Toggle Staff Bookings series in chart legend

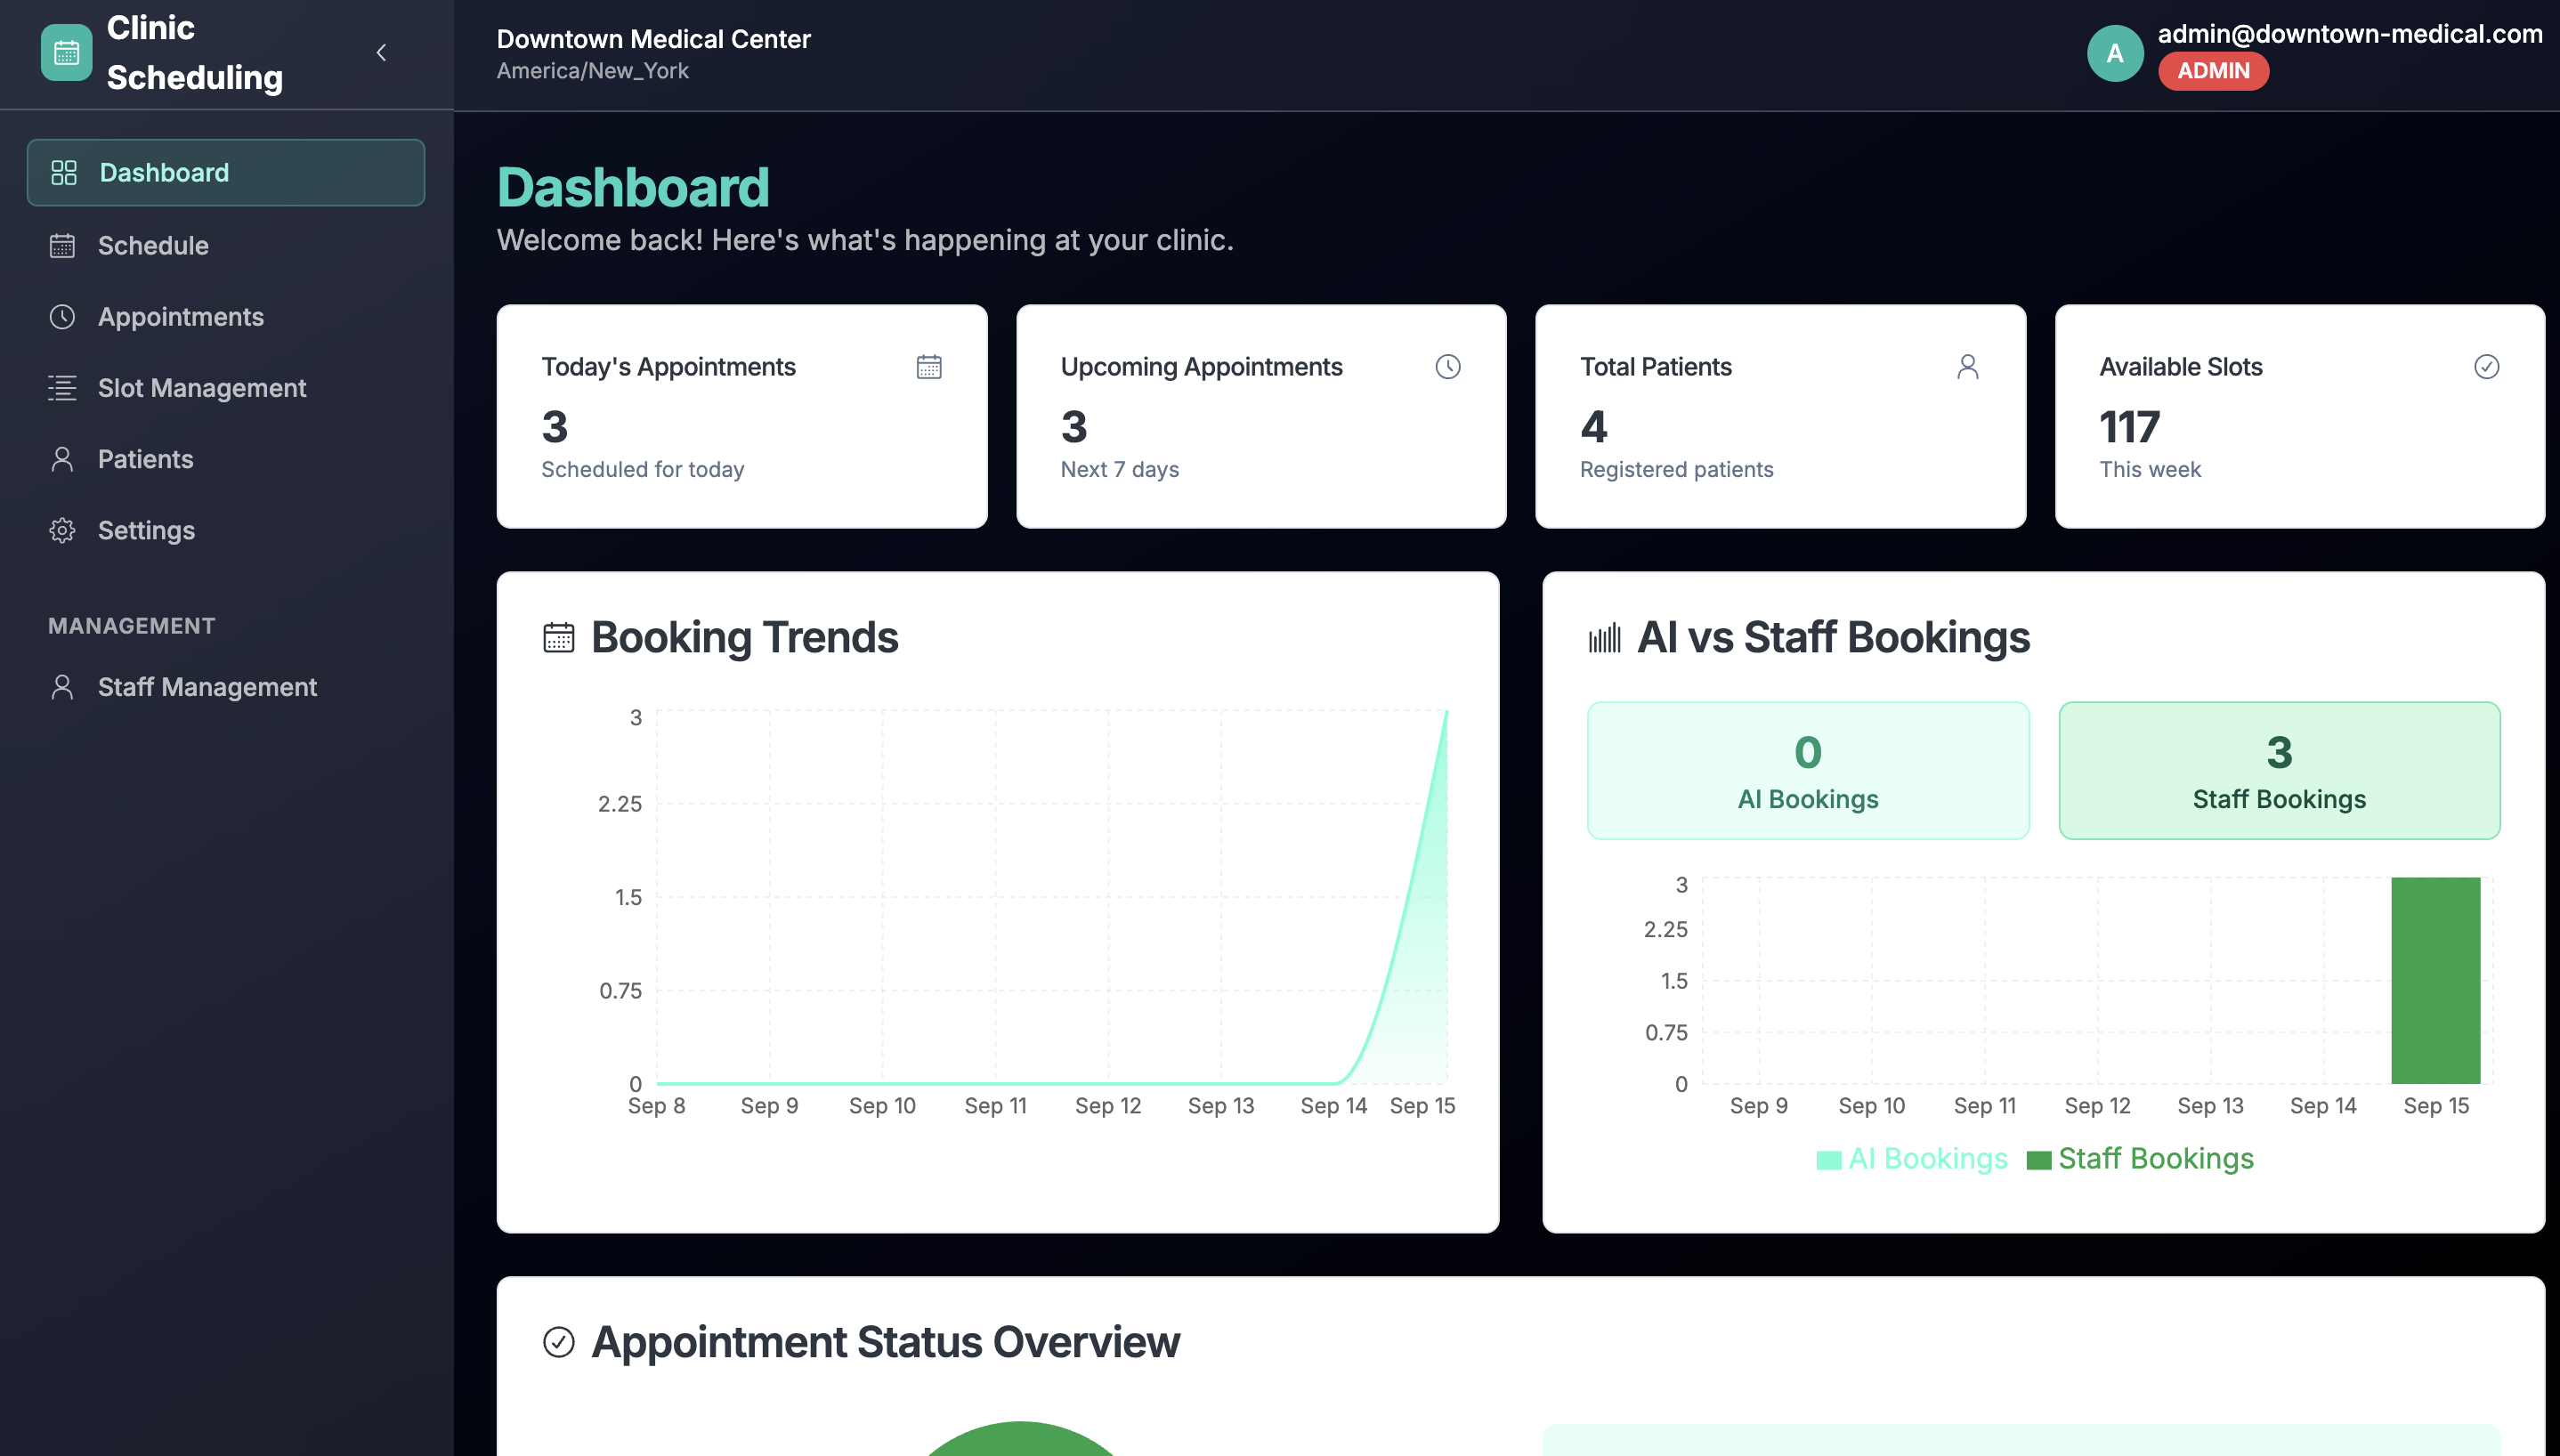(2140, 1158)
